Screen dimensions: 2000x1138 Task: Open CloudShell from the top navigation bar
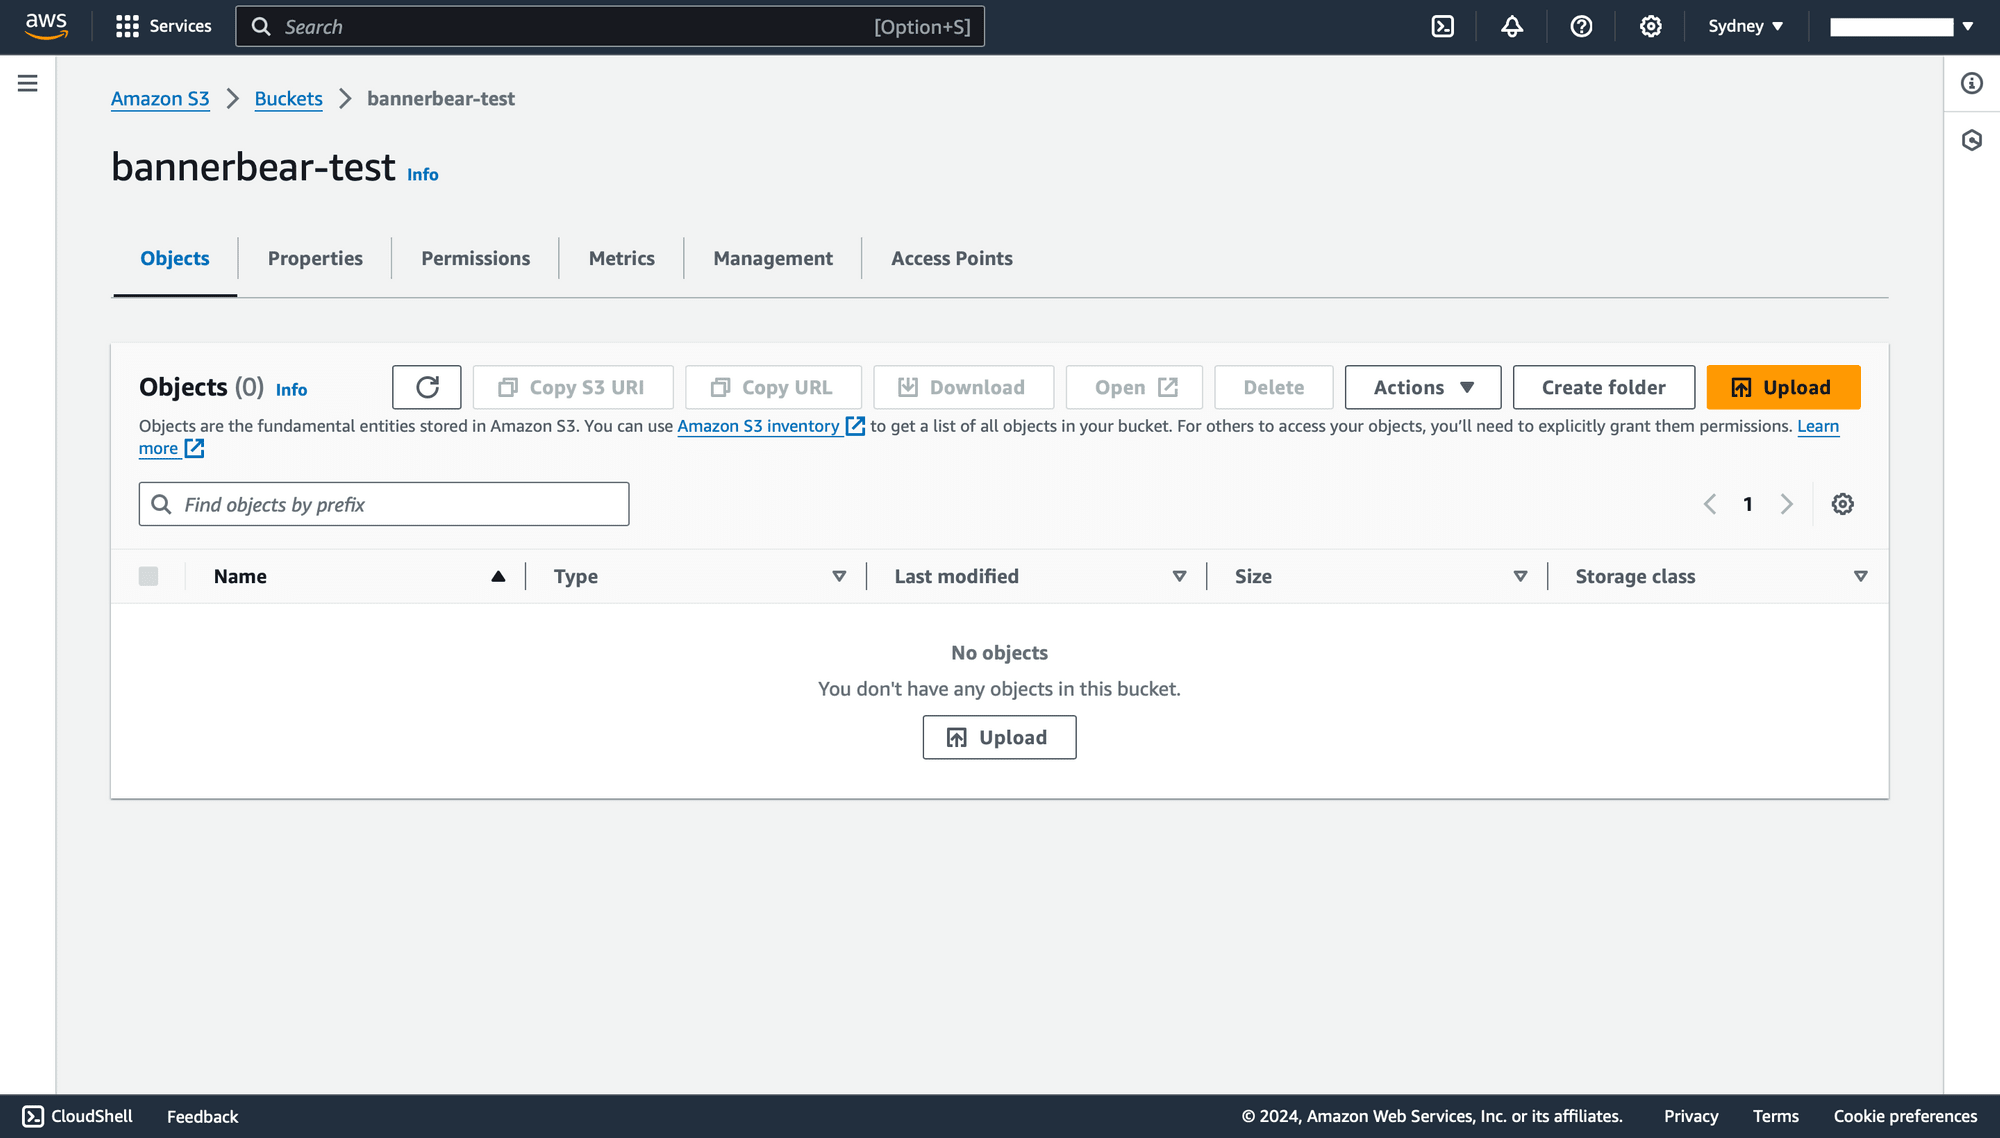click(1442, 26)
